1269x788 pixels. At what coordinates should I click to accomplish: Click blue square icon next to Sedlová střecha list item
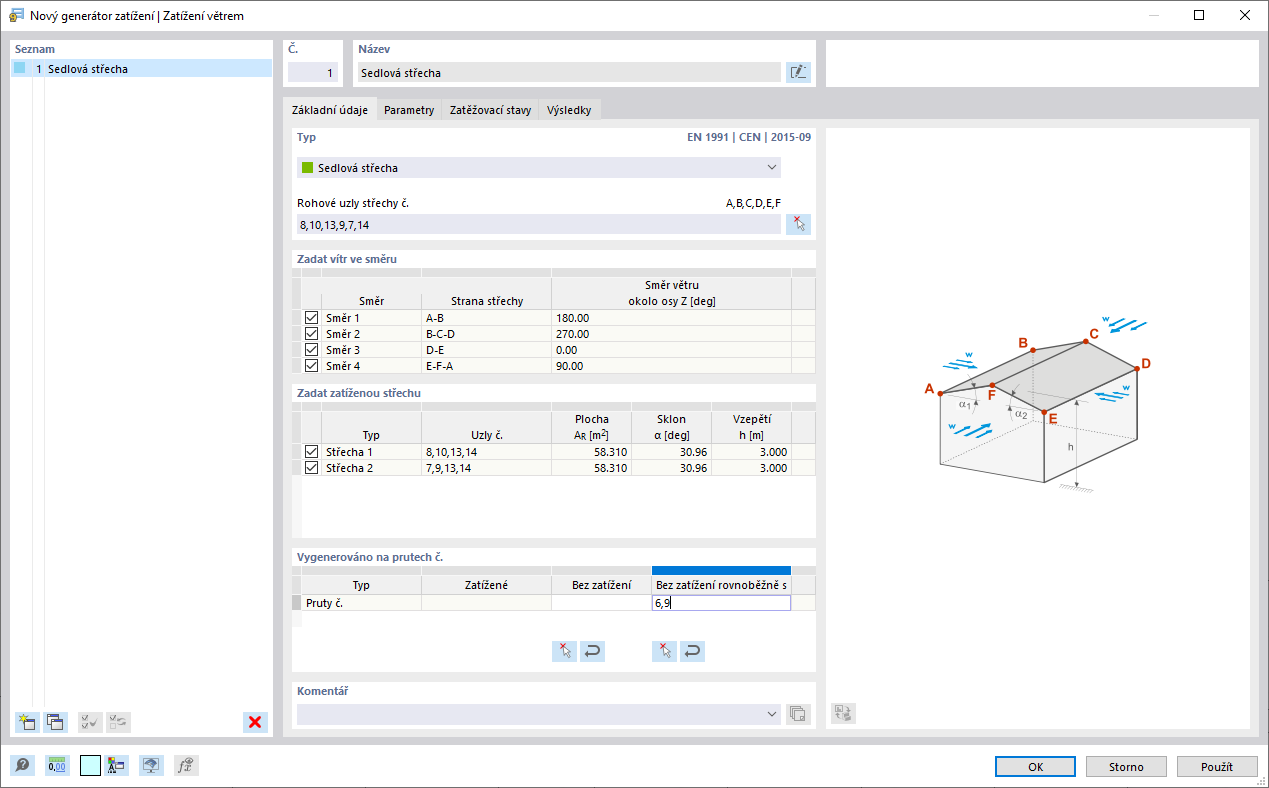tap(20, 69)
